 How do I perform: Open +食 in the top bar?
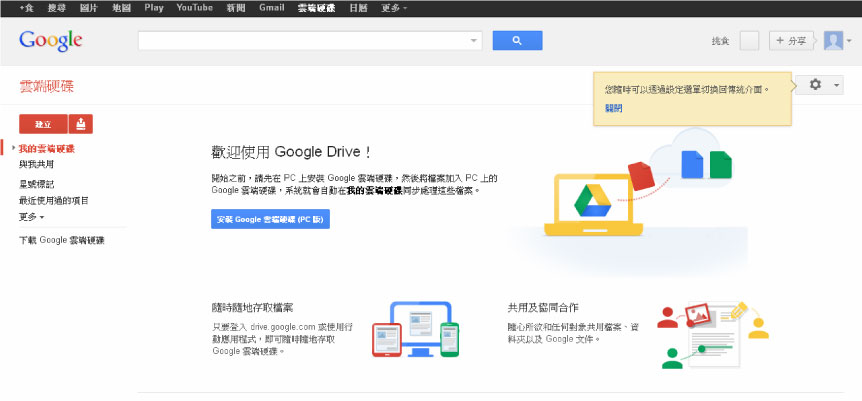[26, 8]
